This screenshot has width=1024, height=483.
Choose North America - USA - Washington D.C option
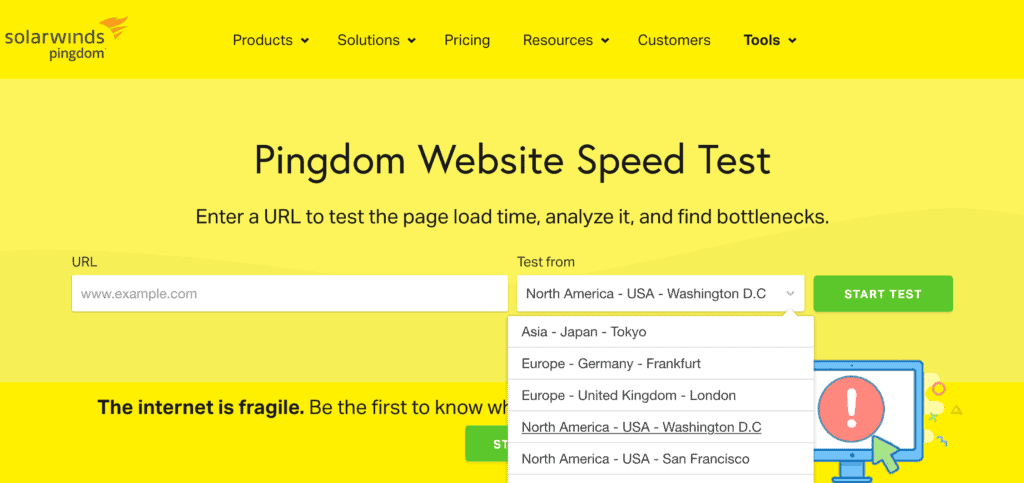661,428
